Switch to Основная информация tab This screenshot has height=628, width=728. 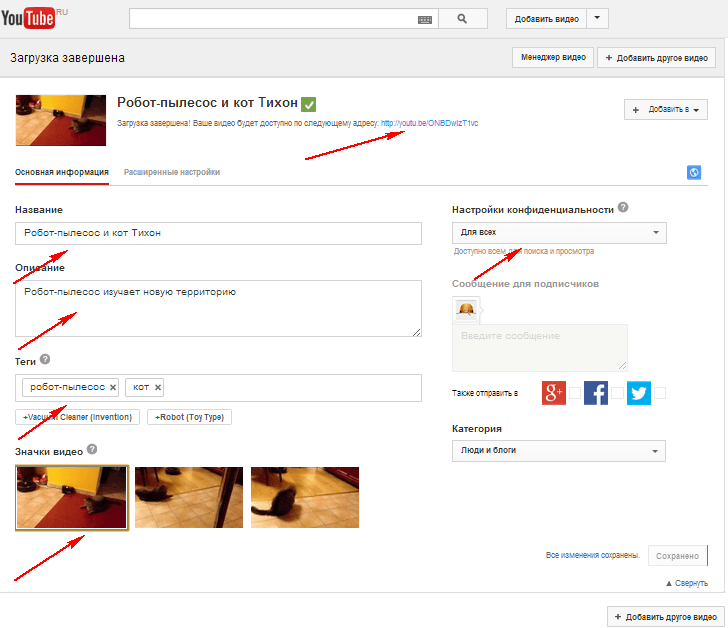coord(62,172)
